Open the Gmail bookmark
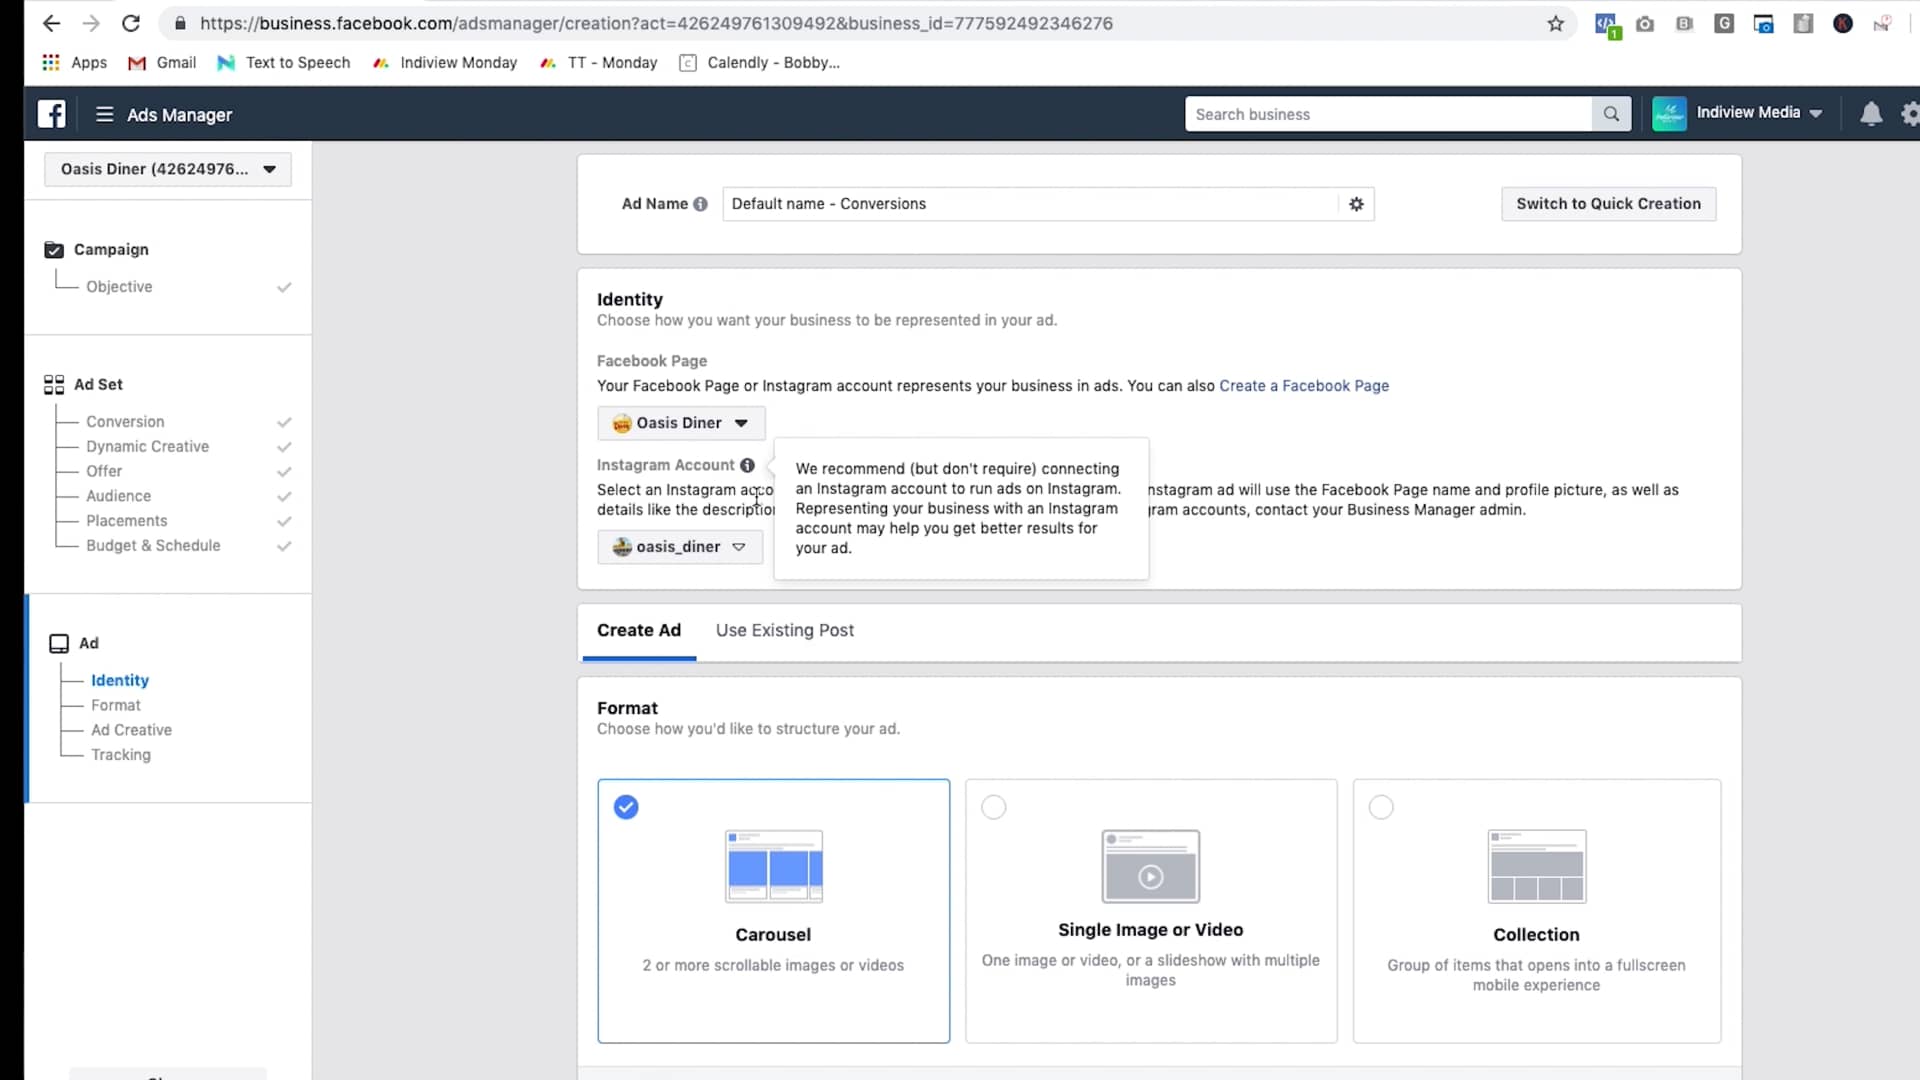The height and width of the screenshot is (1080, 1920). 161,62
